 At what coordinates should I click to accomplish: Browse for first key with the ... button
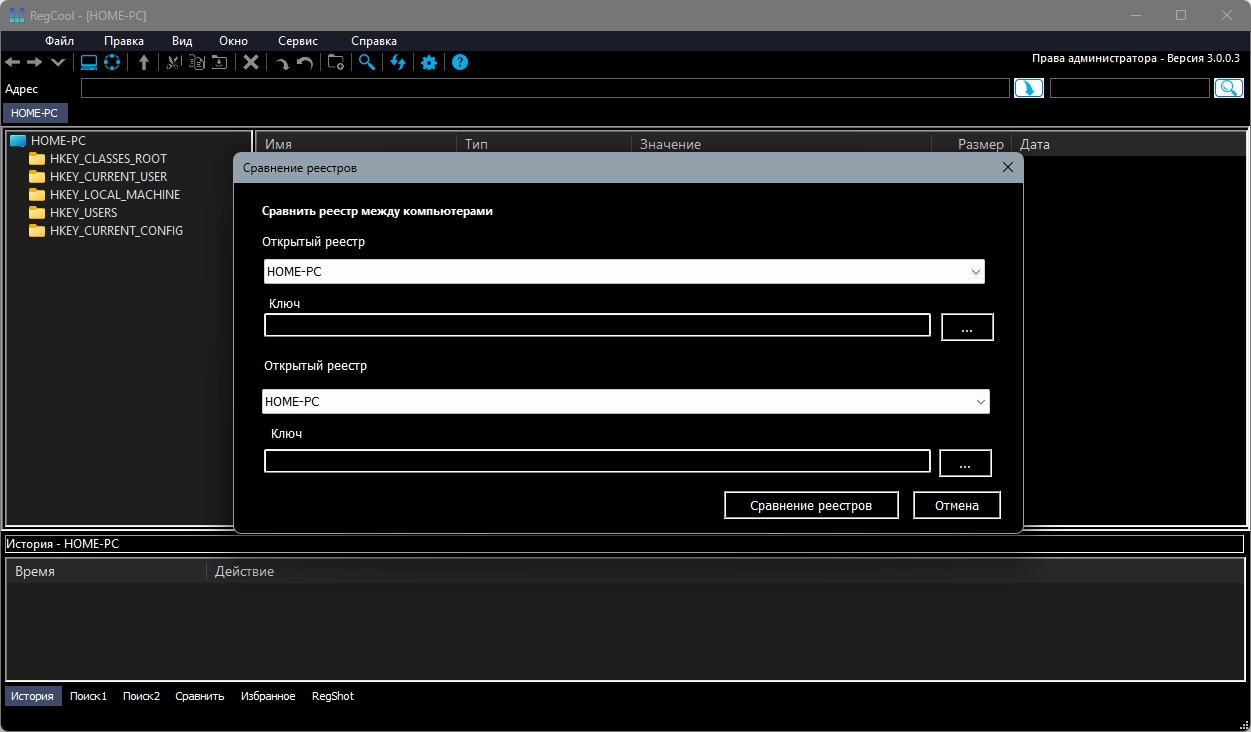966,328
